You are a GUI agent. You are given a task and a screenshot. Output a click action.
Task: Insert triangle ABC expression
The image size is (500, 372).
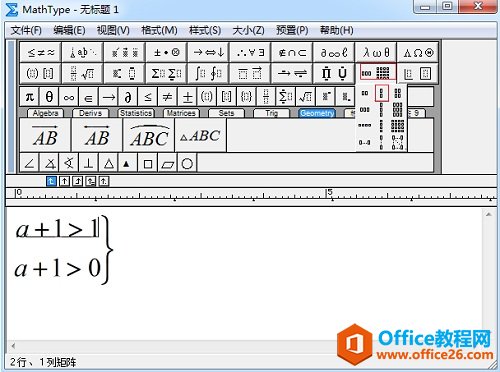pos(201,135)
